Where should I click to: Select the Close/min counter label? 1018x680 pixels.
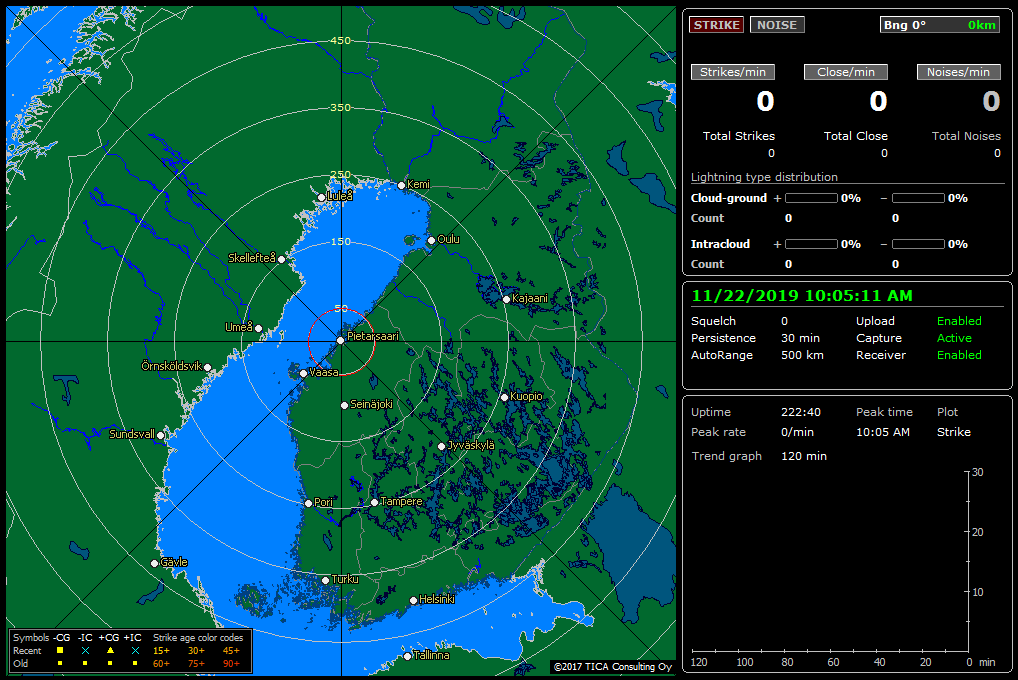point(846,72)
